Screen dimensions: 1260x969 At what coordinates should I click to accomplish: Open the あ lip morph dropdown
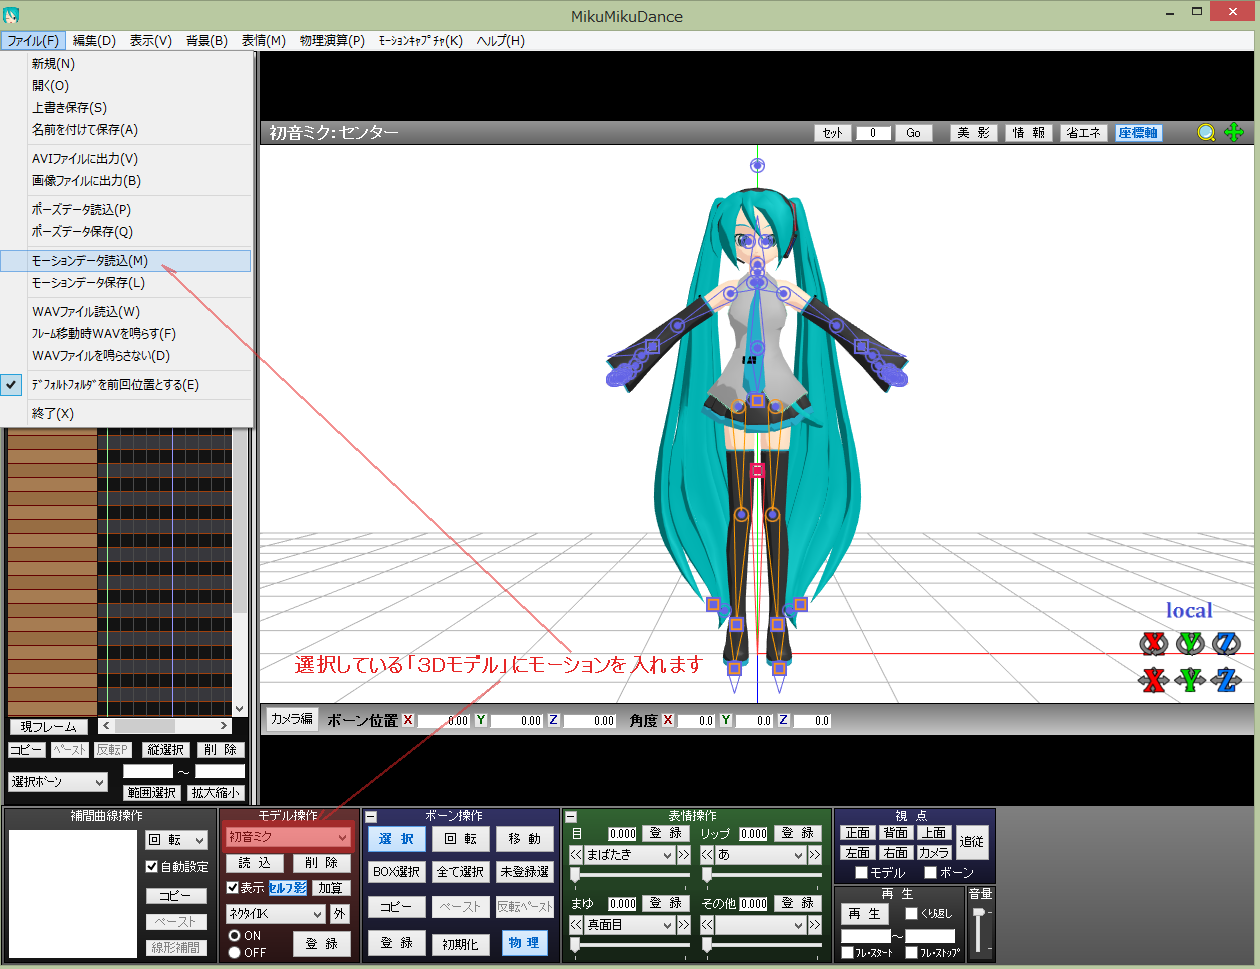pos(761,855)
